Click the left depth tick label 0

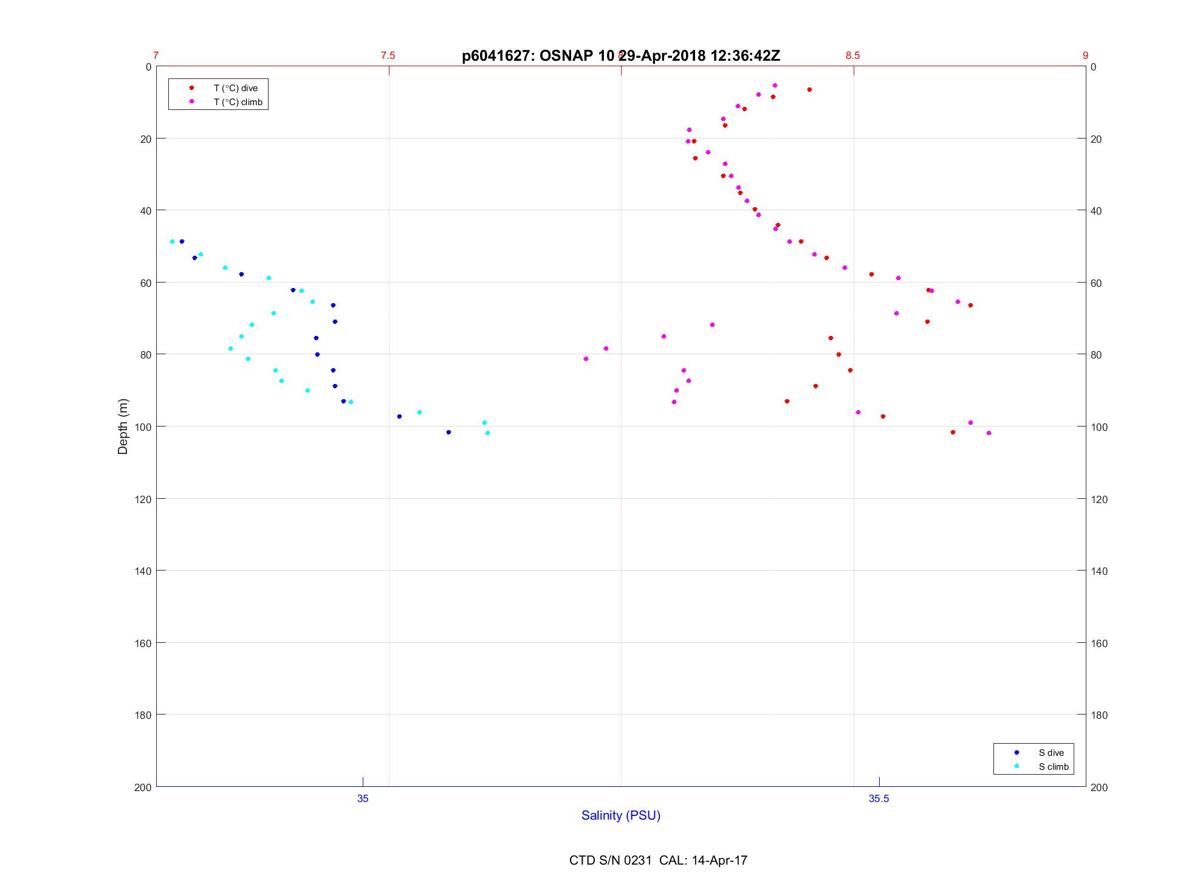[148, 67]
